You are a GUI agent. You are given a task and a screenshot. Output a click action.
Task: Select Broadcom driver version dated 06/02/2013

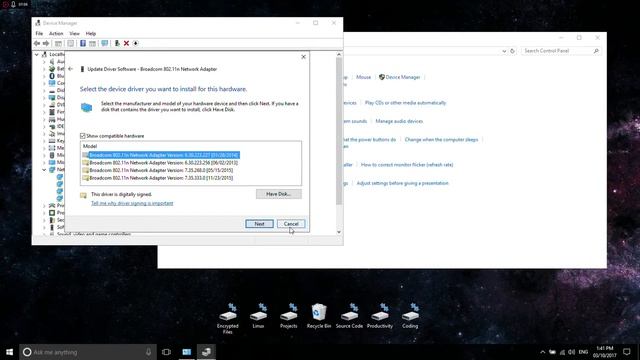tap(160, 163)
